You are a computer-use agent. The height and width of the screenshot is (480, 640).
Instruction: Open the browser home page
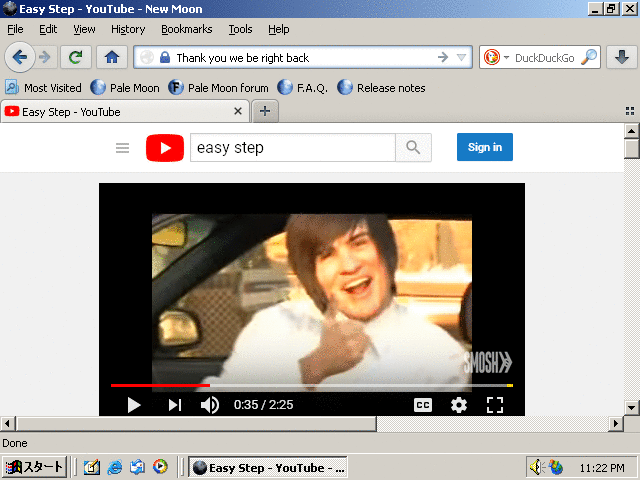[111, 57]
